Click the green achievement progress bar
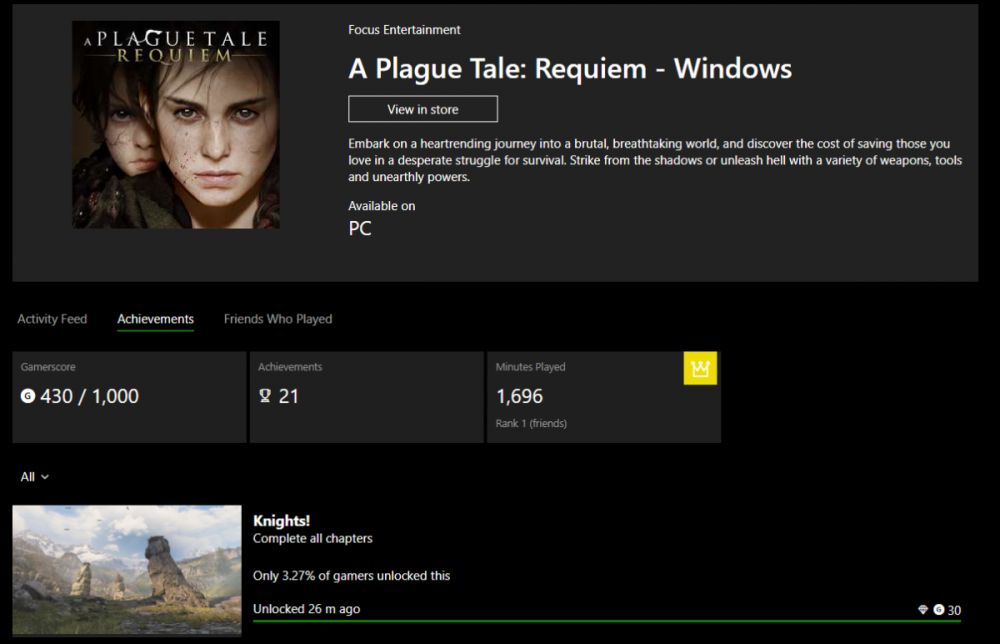The width and height of the screenshot is (1000, 644). pyautogui.click(x=607, y=620)
